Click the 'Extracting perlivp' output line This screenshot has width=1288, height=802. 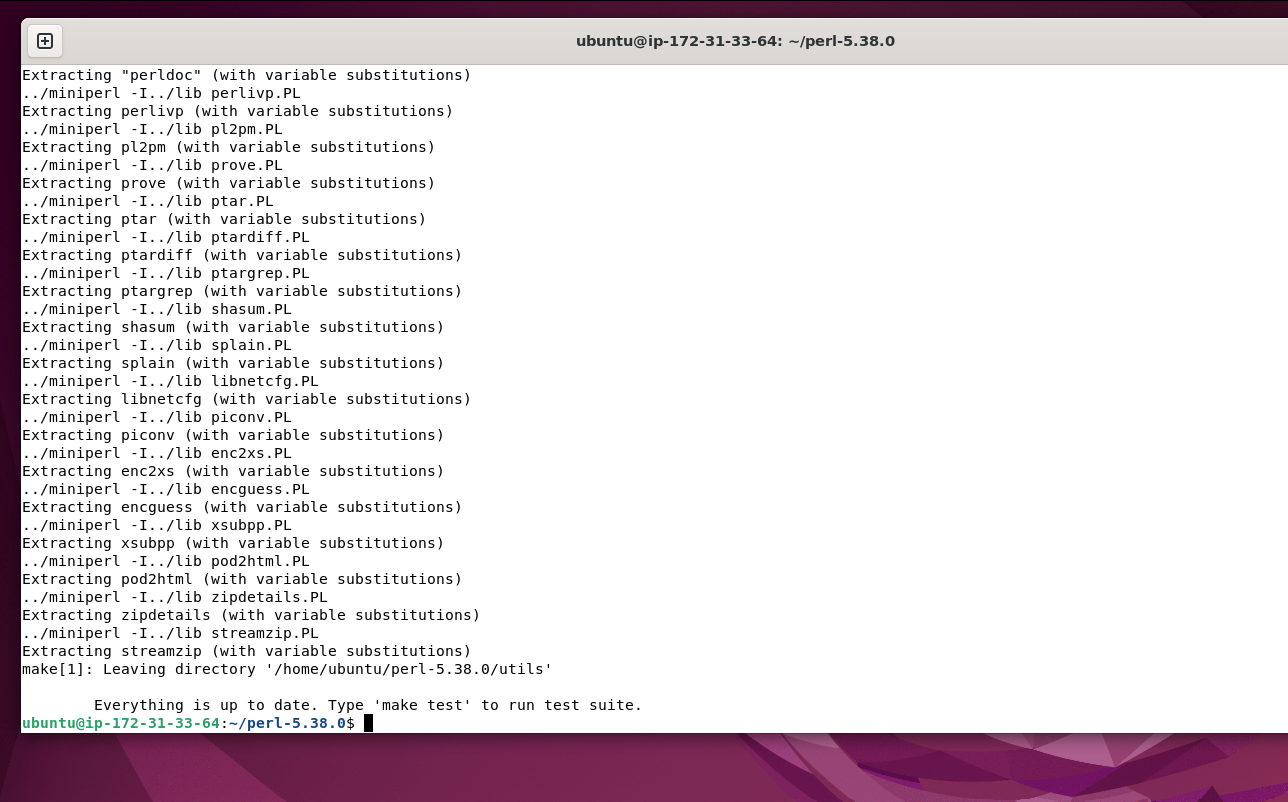pyautogui.click(x=237, y=111)
